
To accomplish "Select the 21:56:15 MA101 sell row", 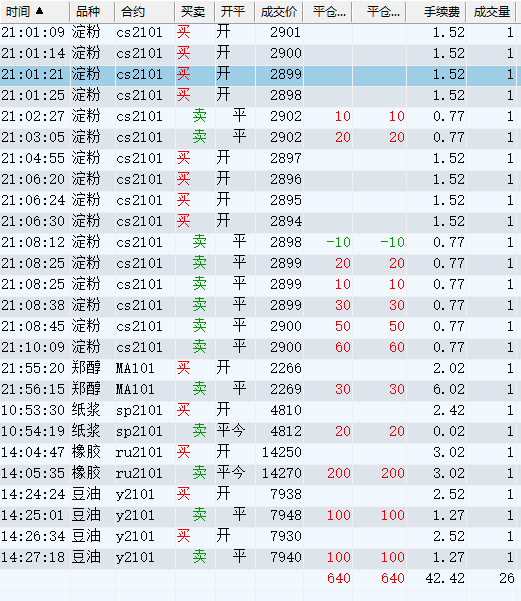I will [x=259, y=389].
